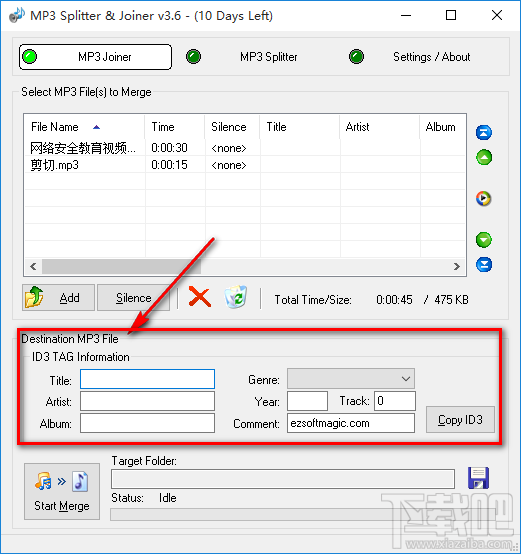Sort list by Time column header

point(174,127)
